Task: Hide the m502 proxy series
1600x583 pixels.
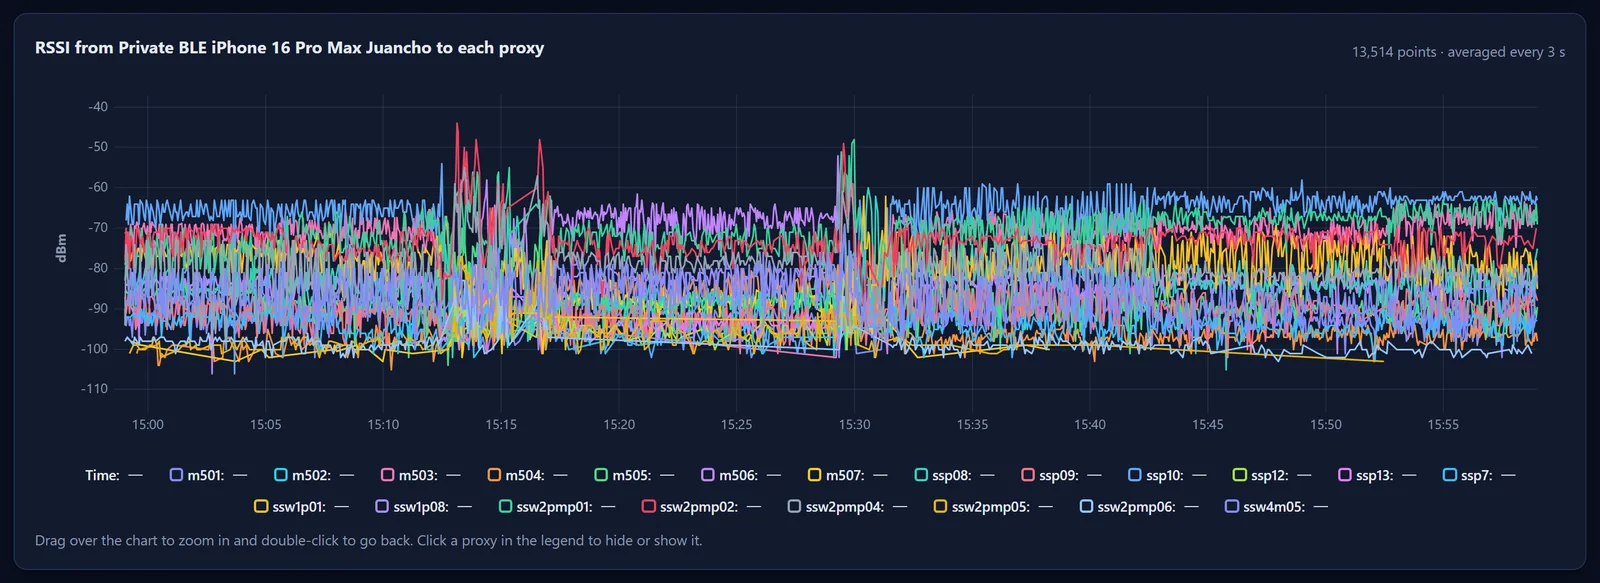Action: tap(314, 475)
